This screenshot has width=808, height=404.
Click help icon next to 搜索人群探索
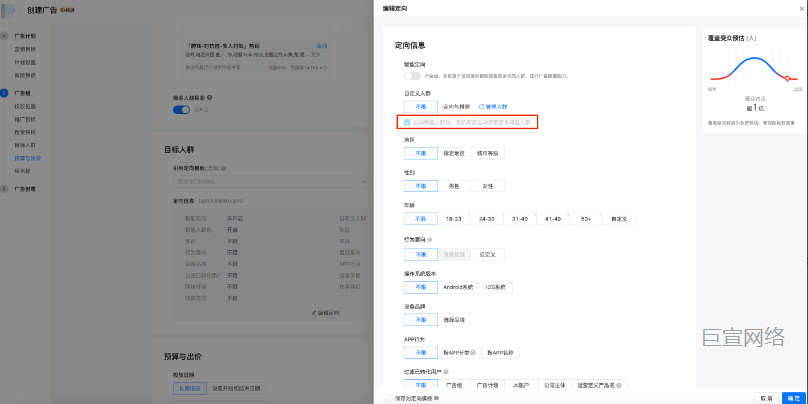point(210,97)
